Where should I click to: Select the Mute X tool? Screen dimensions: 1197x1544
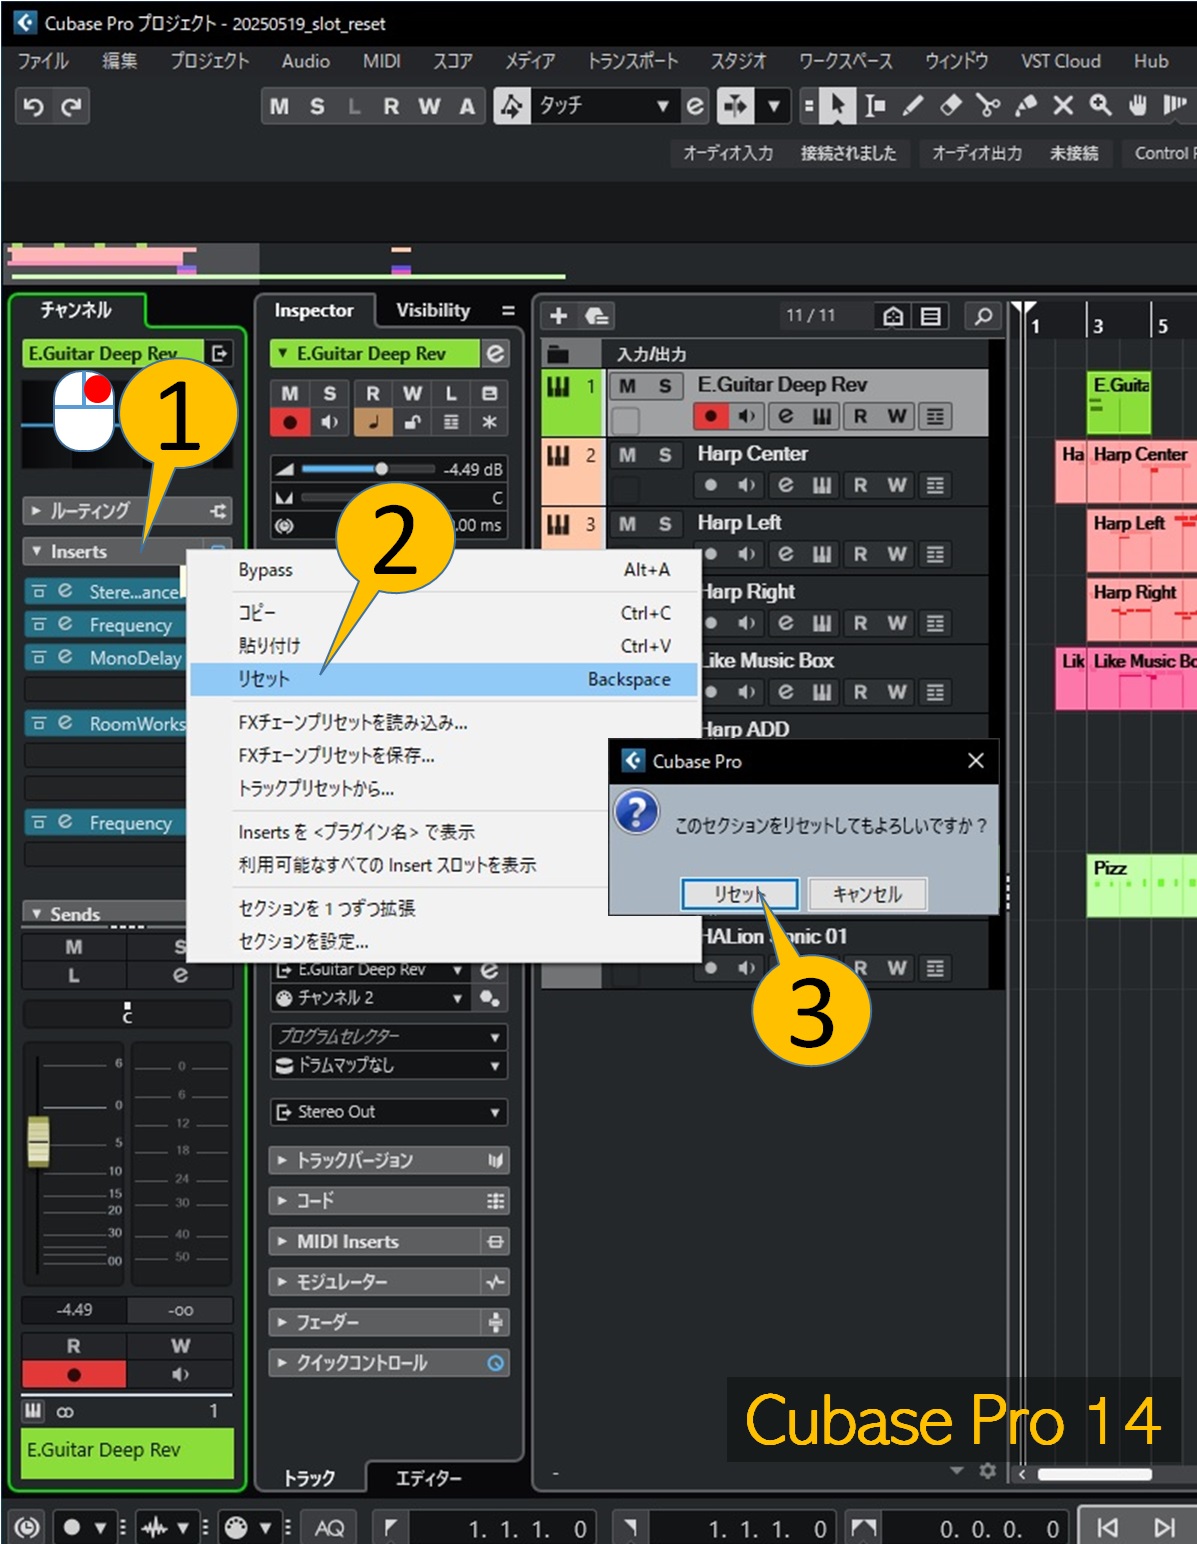pyautogui.click(x=1063, y=105)
